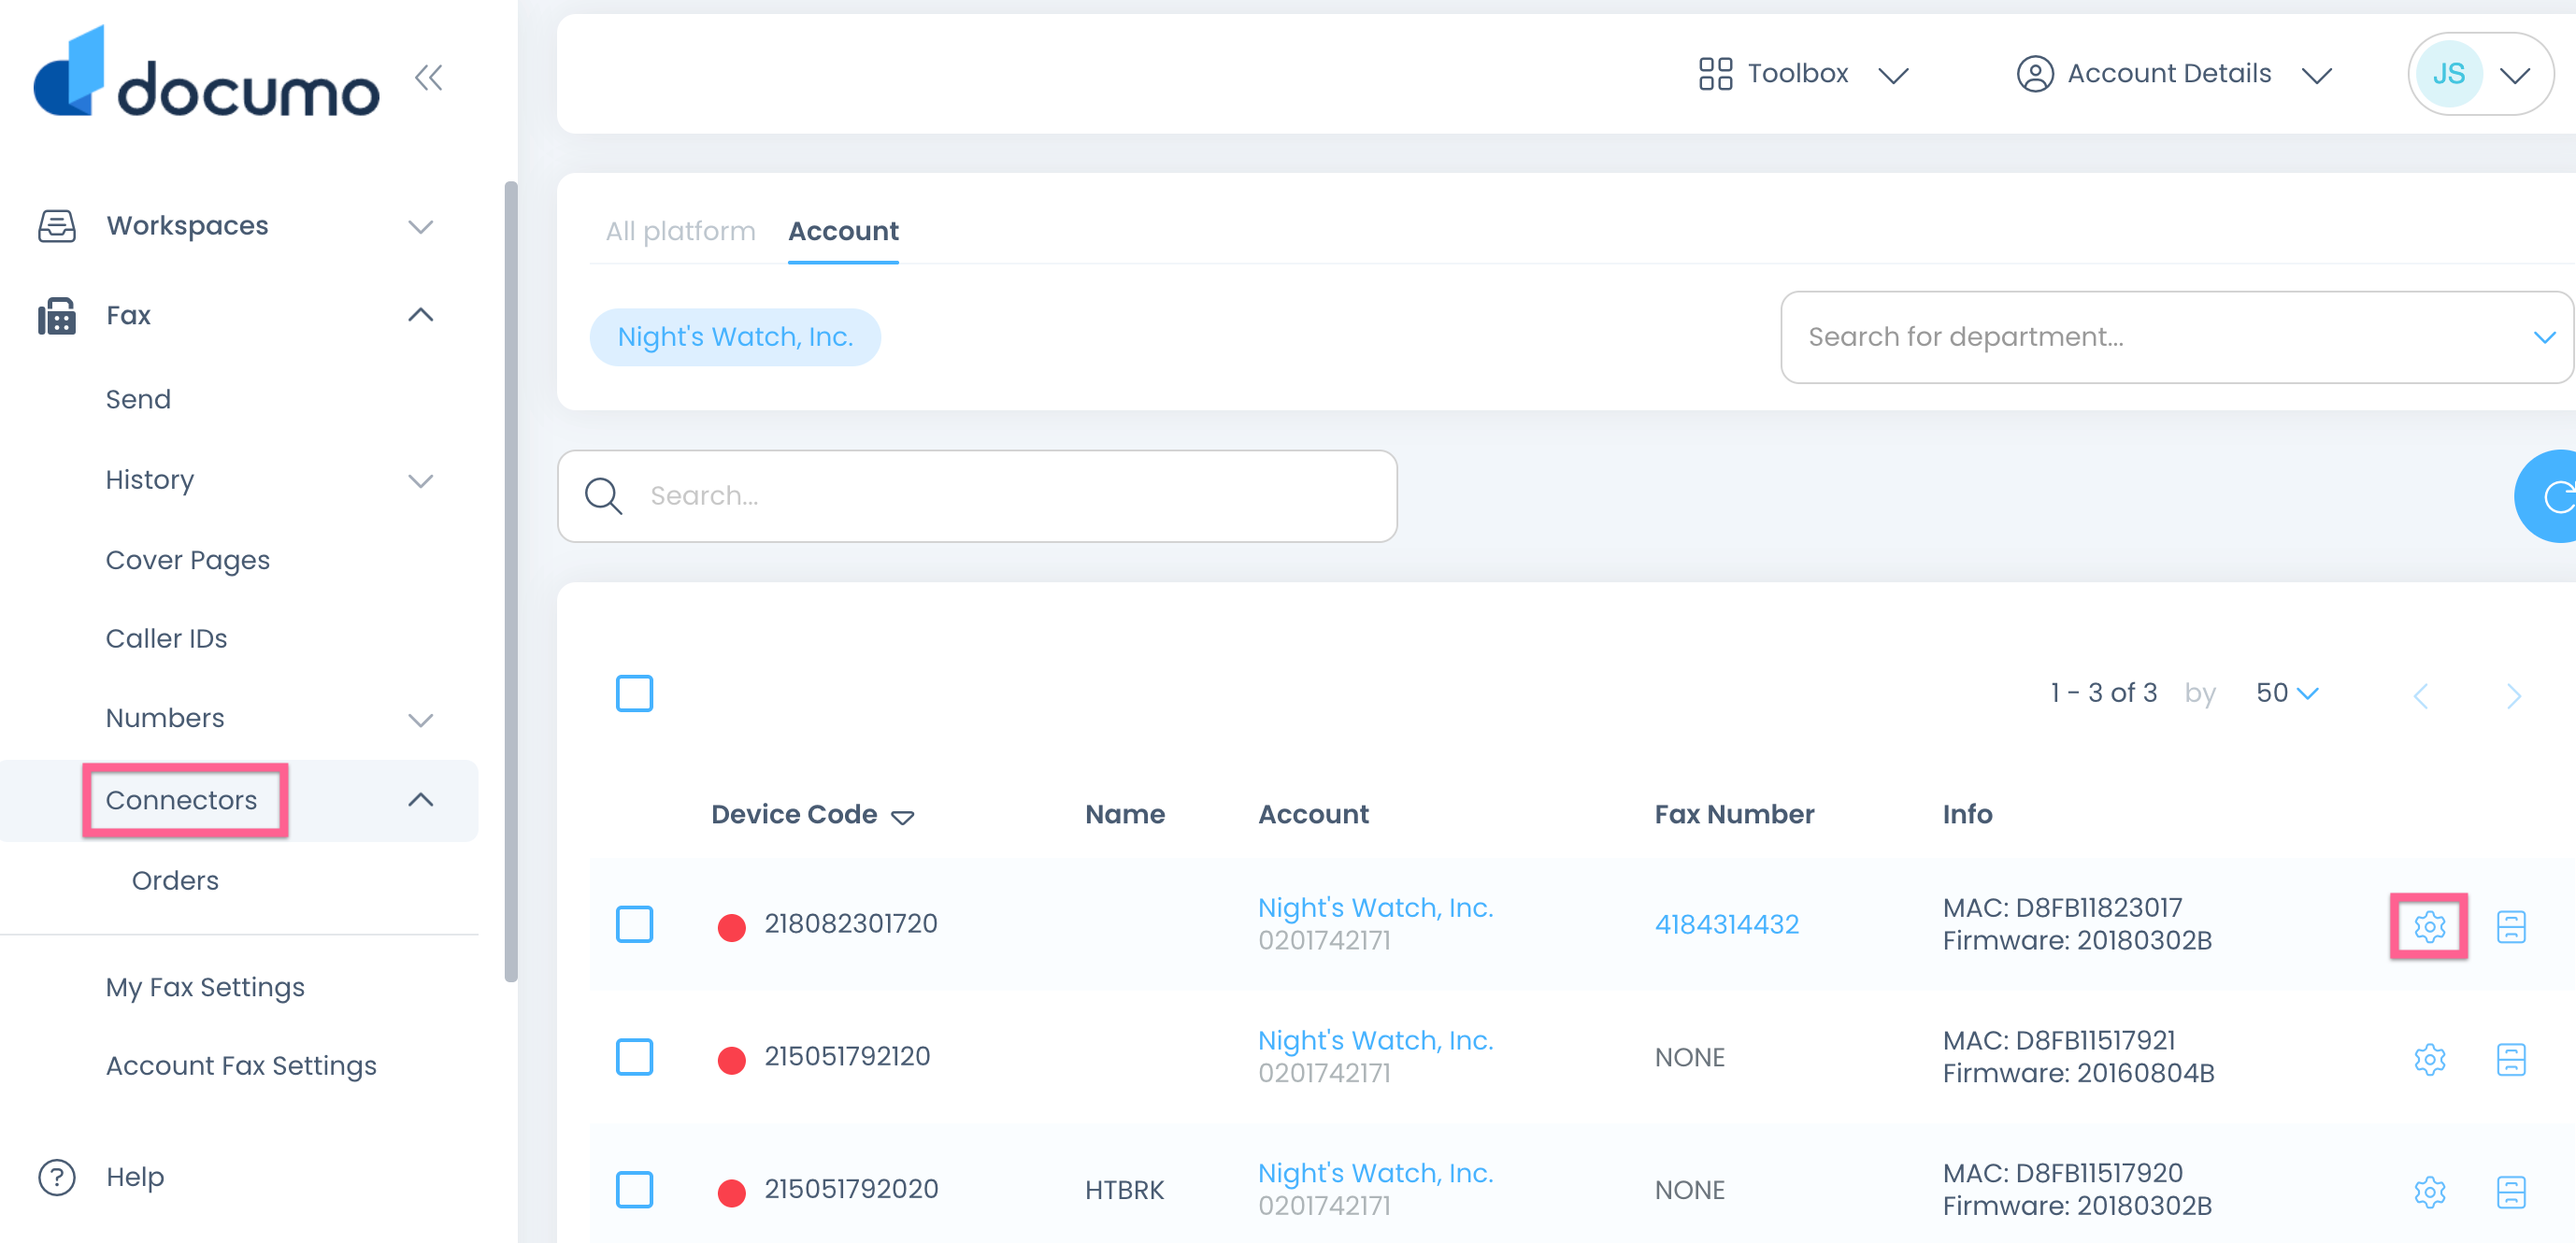Click document icon for device 218082301720
Image resolution: width=2576 pixels, height=1243 pixels.
[x=2511, y=926]
